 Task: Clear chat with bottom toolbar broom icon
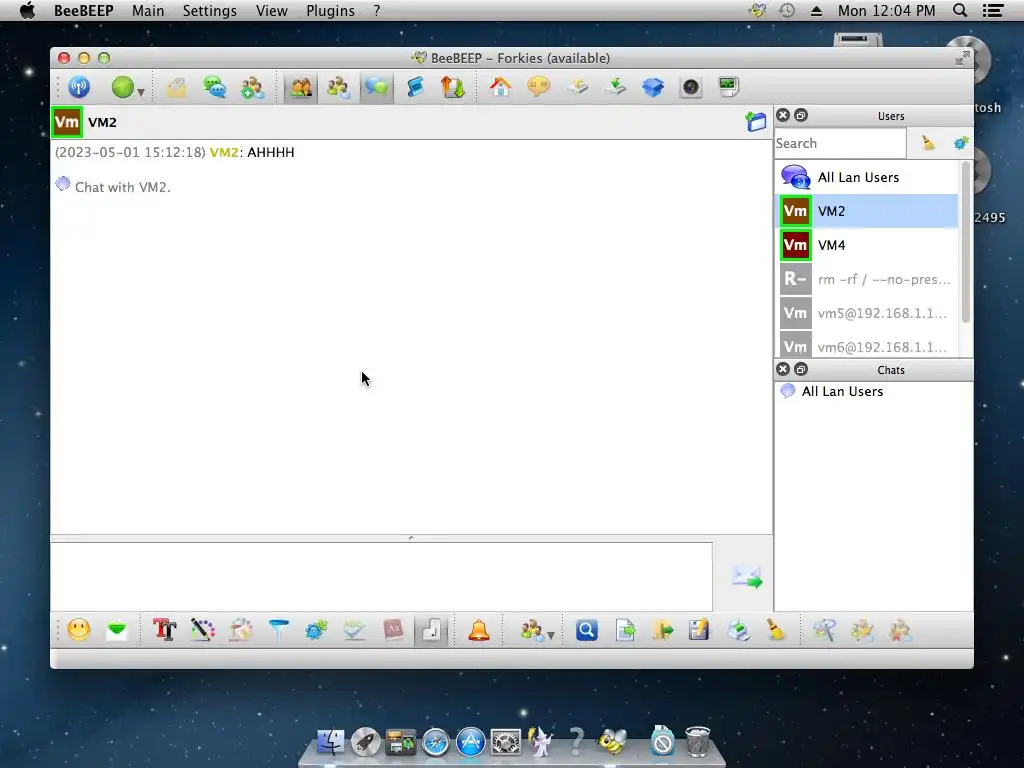776,630
